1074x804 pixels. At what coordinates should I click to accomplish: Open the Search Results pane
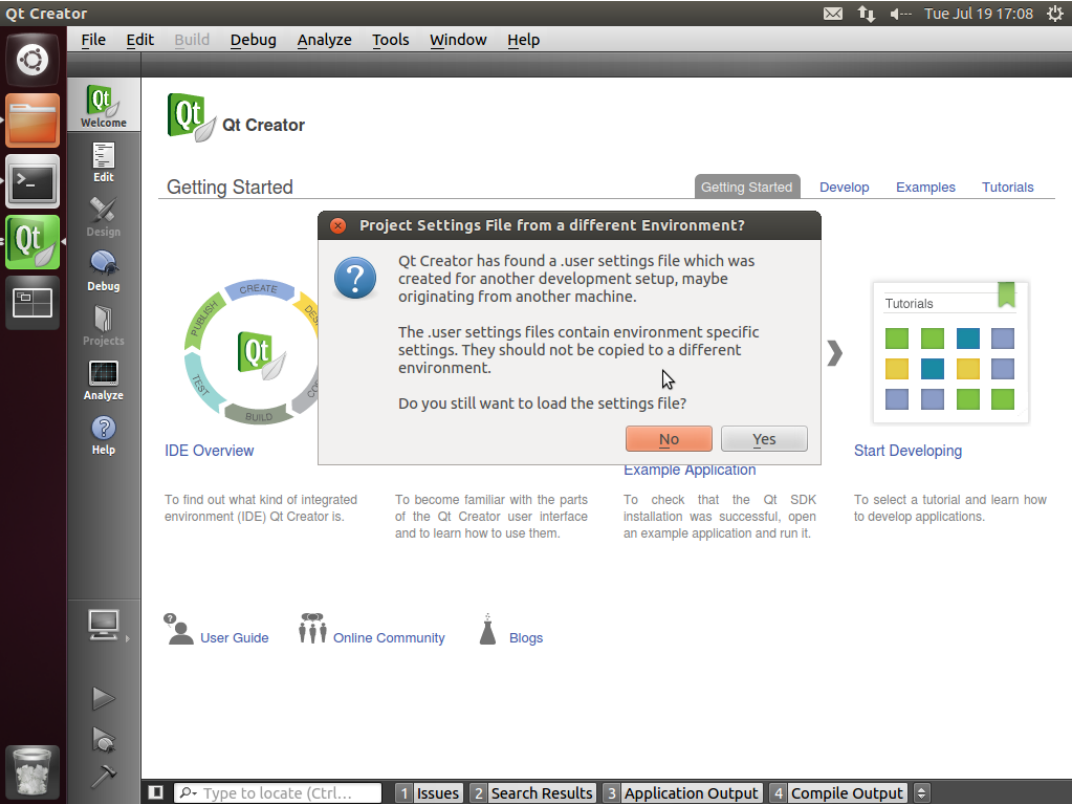pyautogui.click(x=533, y=792)
